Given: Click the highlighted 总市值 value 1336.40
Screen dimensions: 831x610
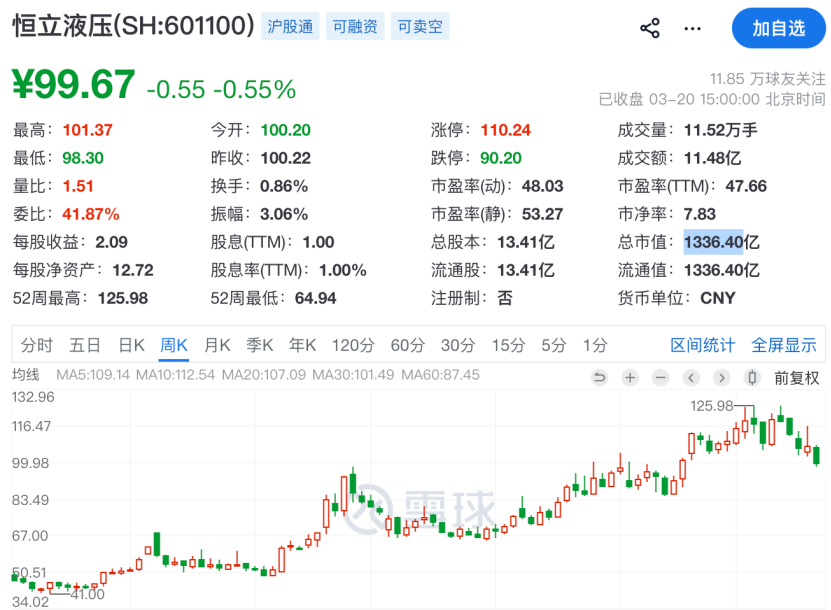Looking at the screenshot, I should tap(713, 242).
